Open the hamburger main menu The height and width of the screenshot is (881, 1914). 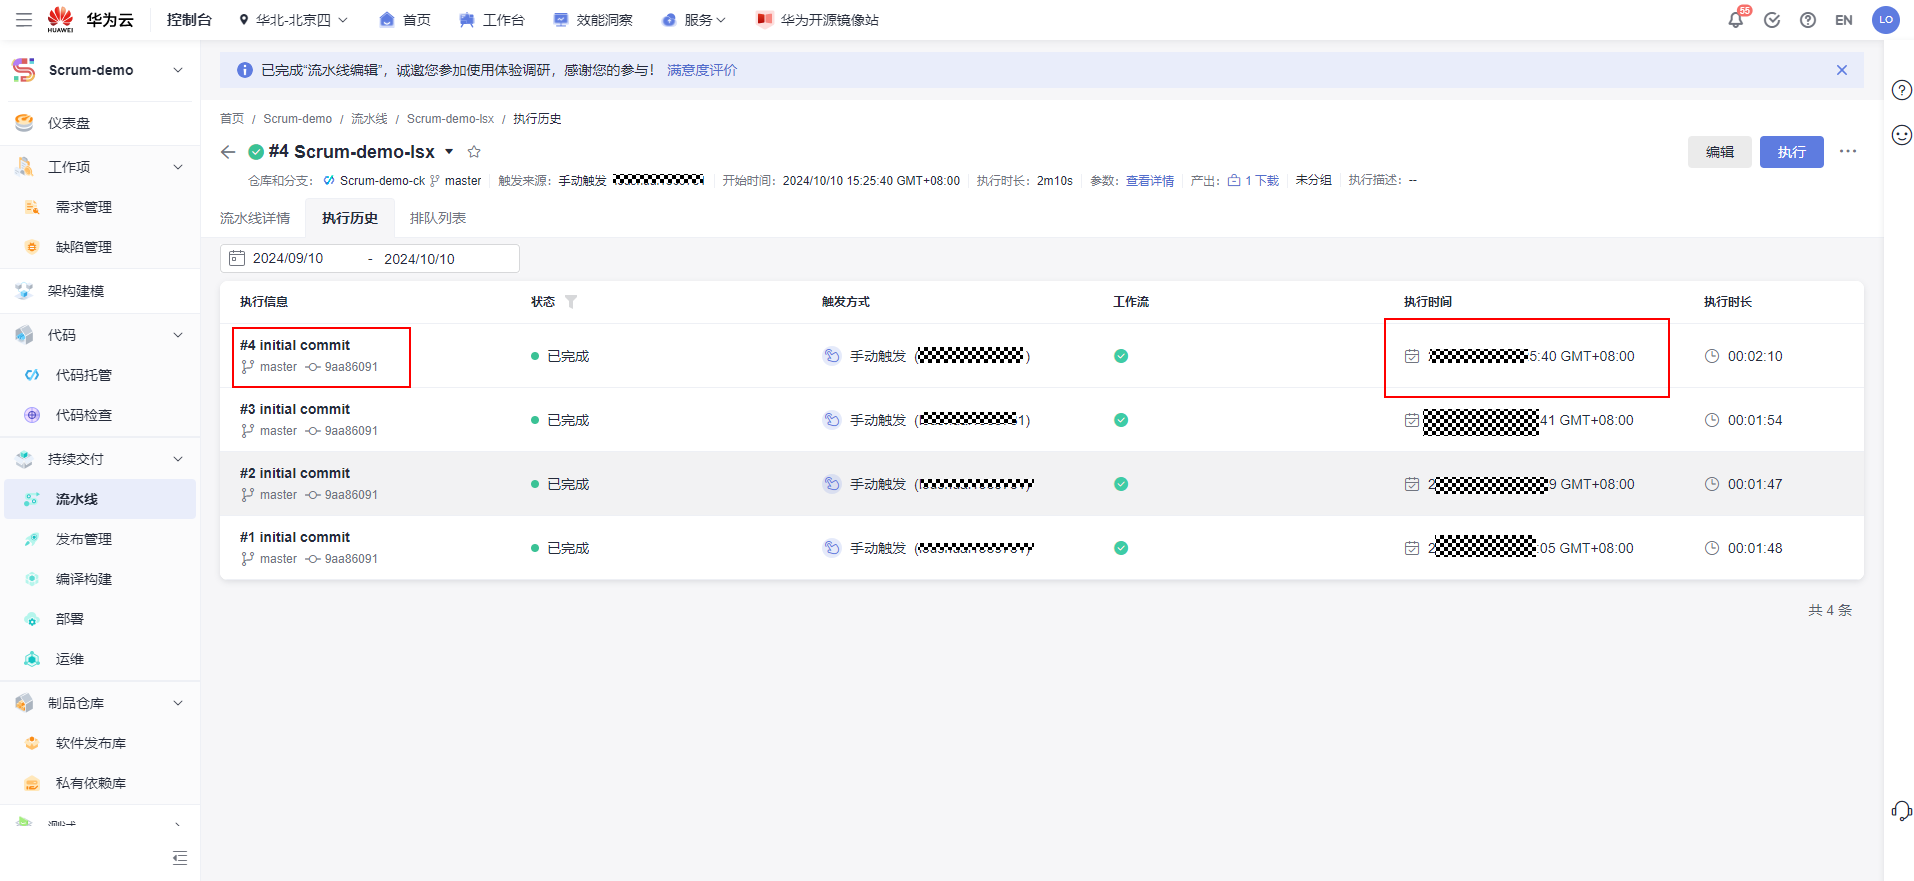(x=24, y=20)
